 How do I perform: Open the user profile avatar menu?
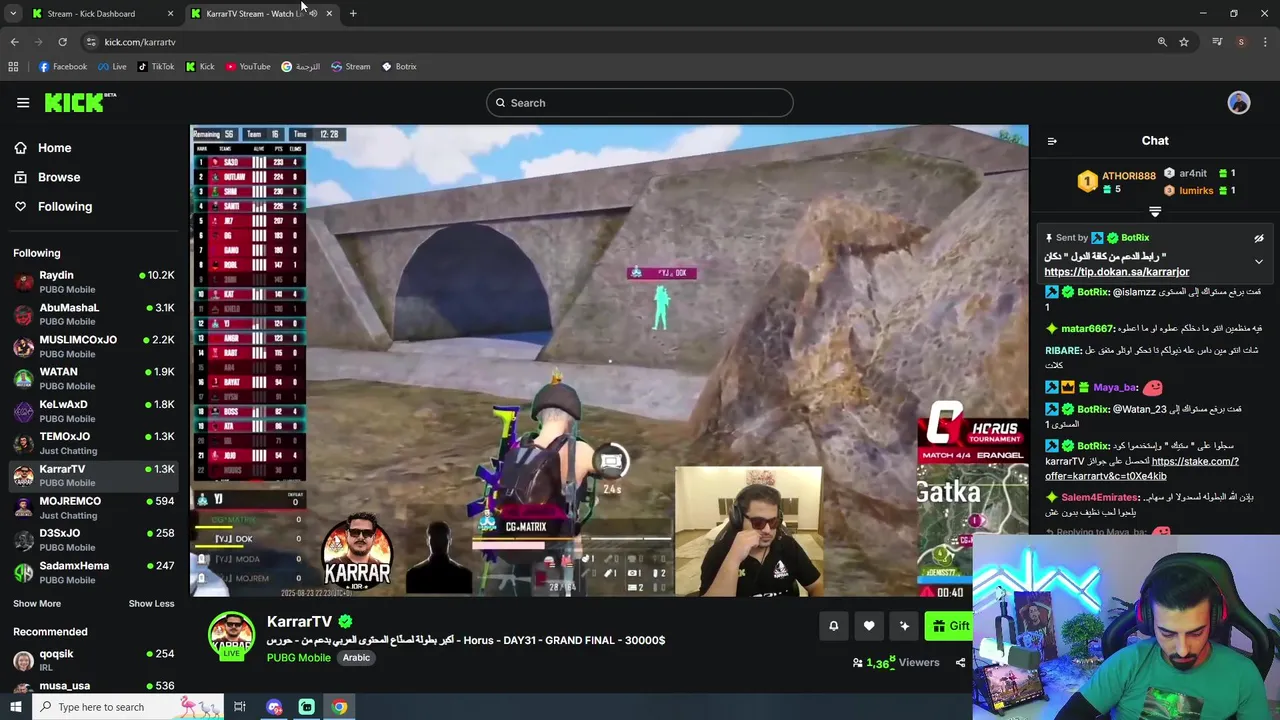pyautogui.click(x=1239, y=102)
